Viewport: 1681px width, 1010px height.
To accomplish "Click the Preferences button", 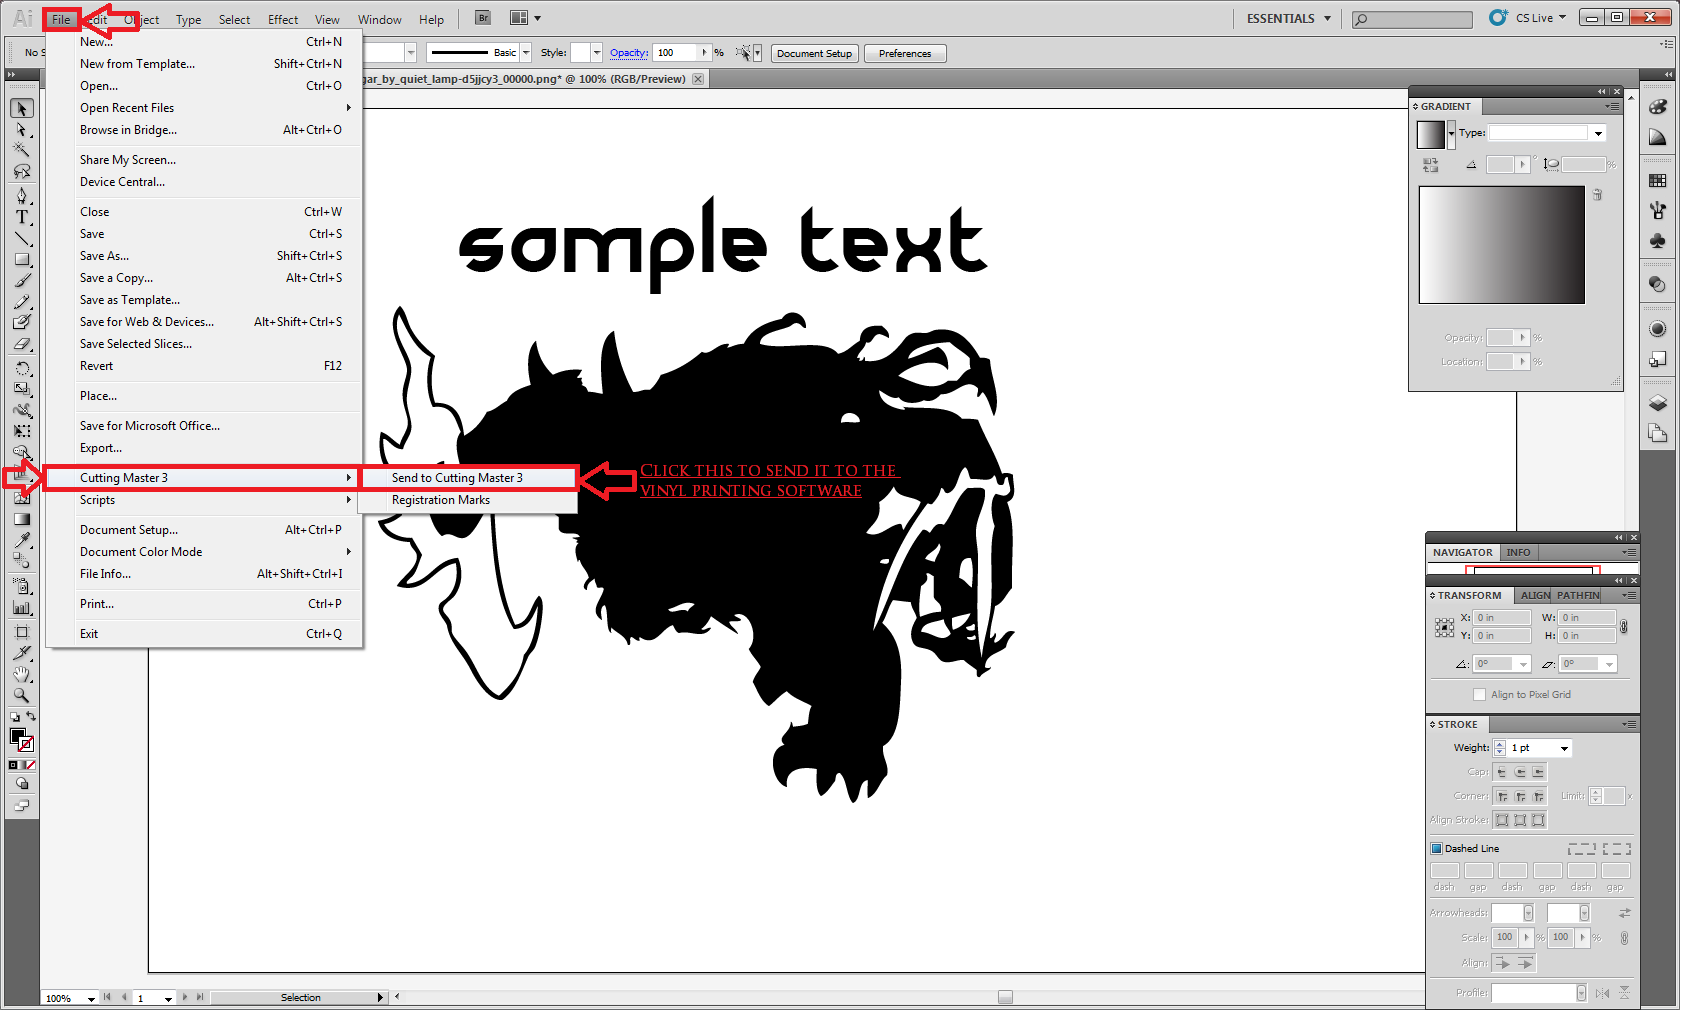I will [x=905, y=54].
